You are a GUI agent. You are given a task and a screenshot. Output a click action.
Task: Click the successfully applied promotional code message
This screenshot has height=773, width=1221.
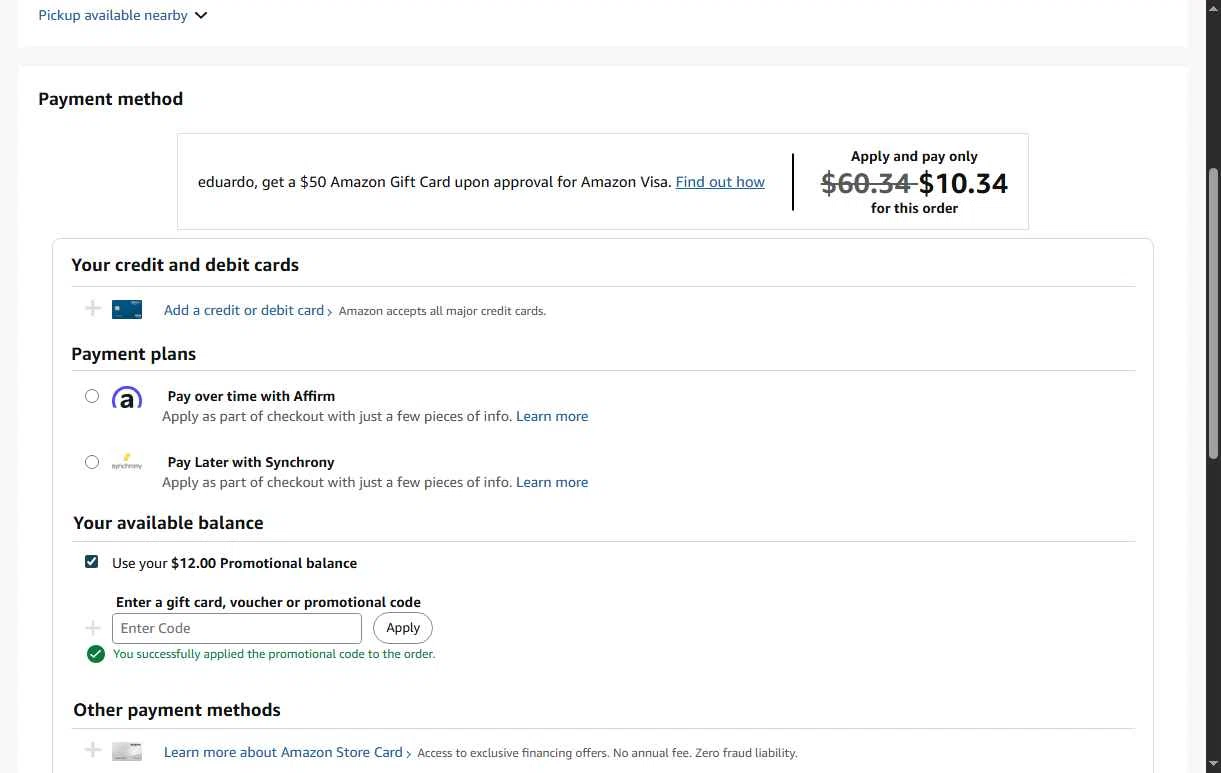point(274,654)
